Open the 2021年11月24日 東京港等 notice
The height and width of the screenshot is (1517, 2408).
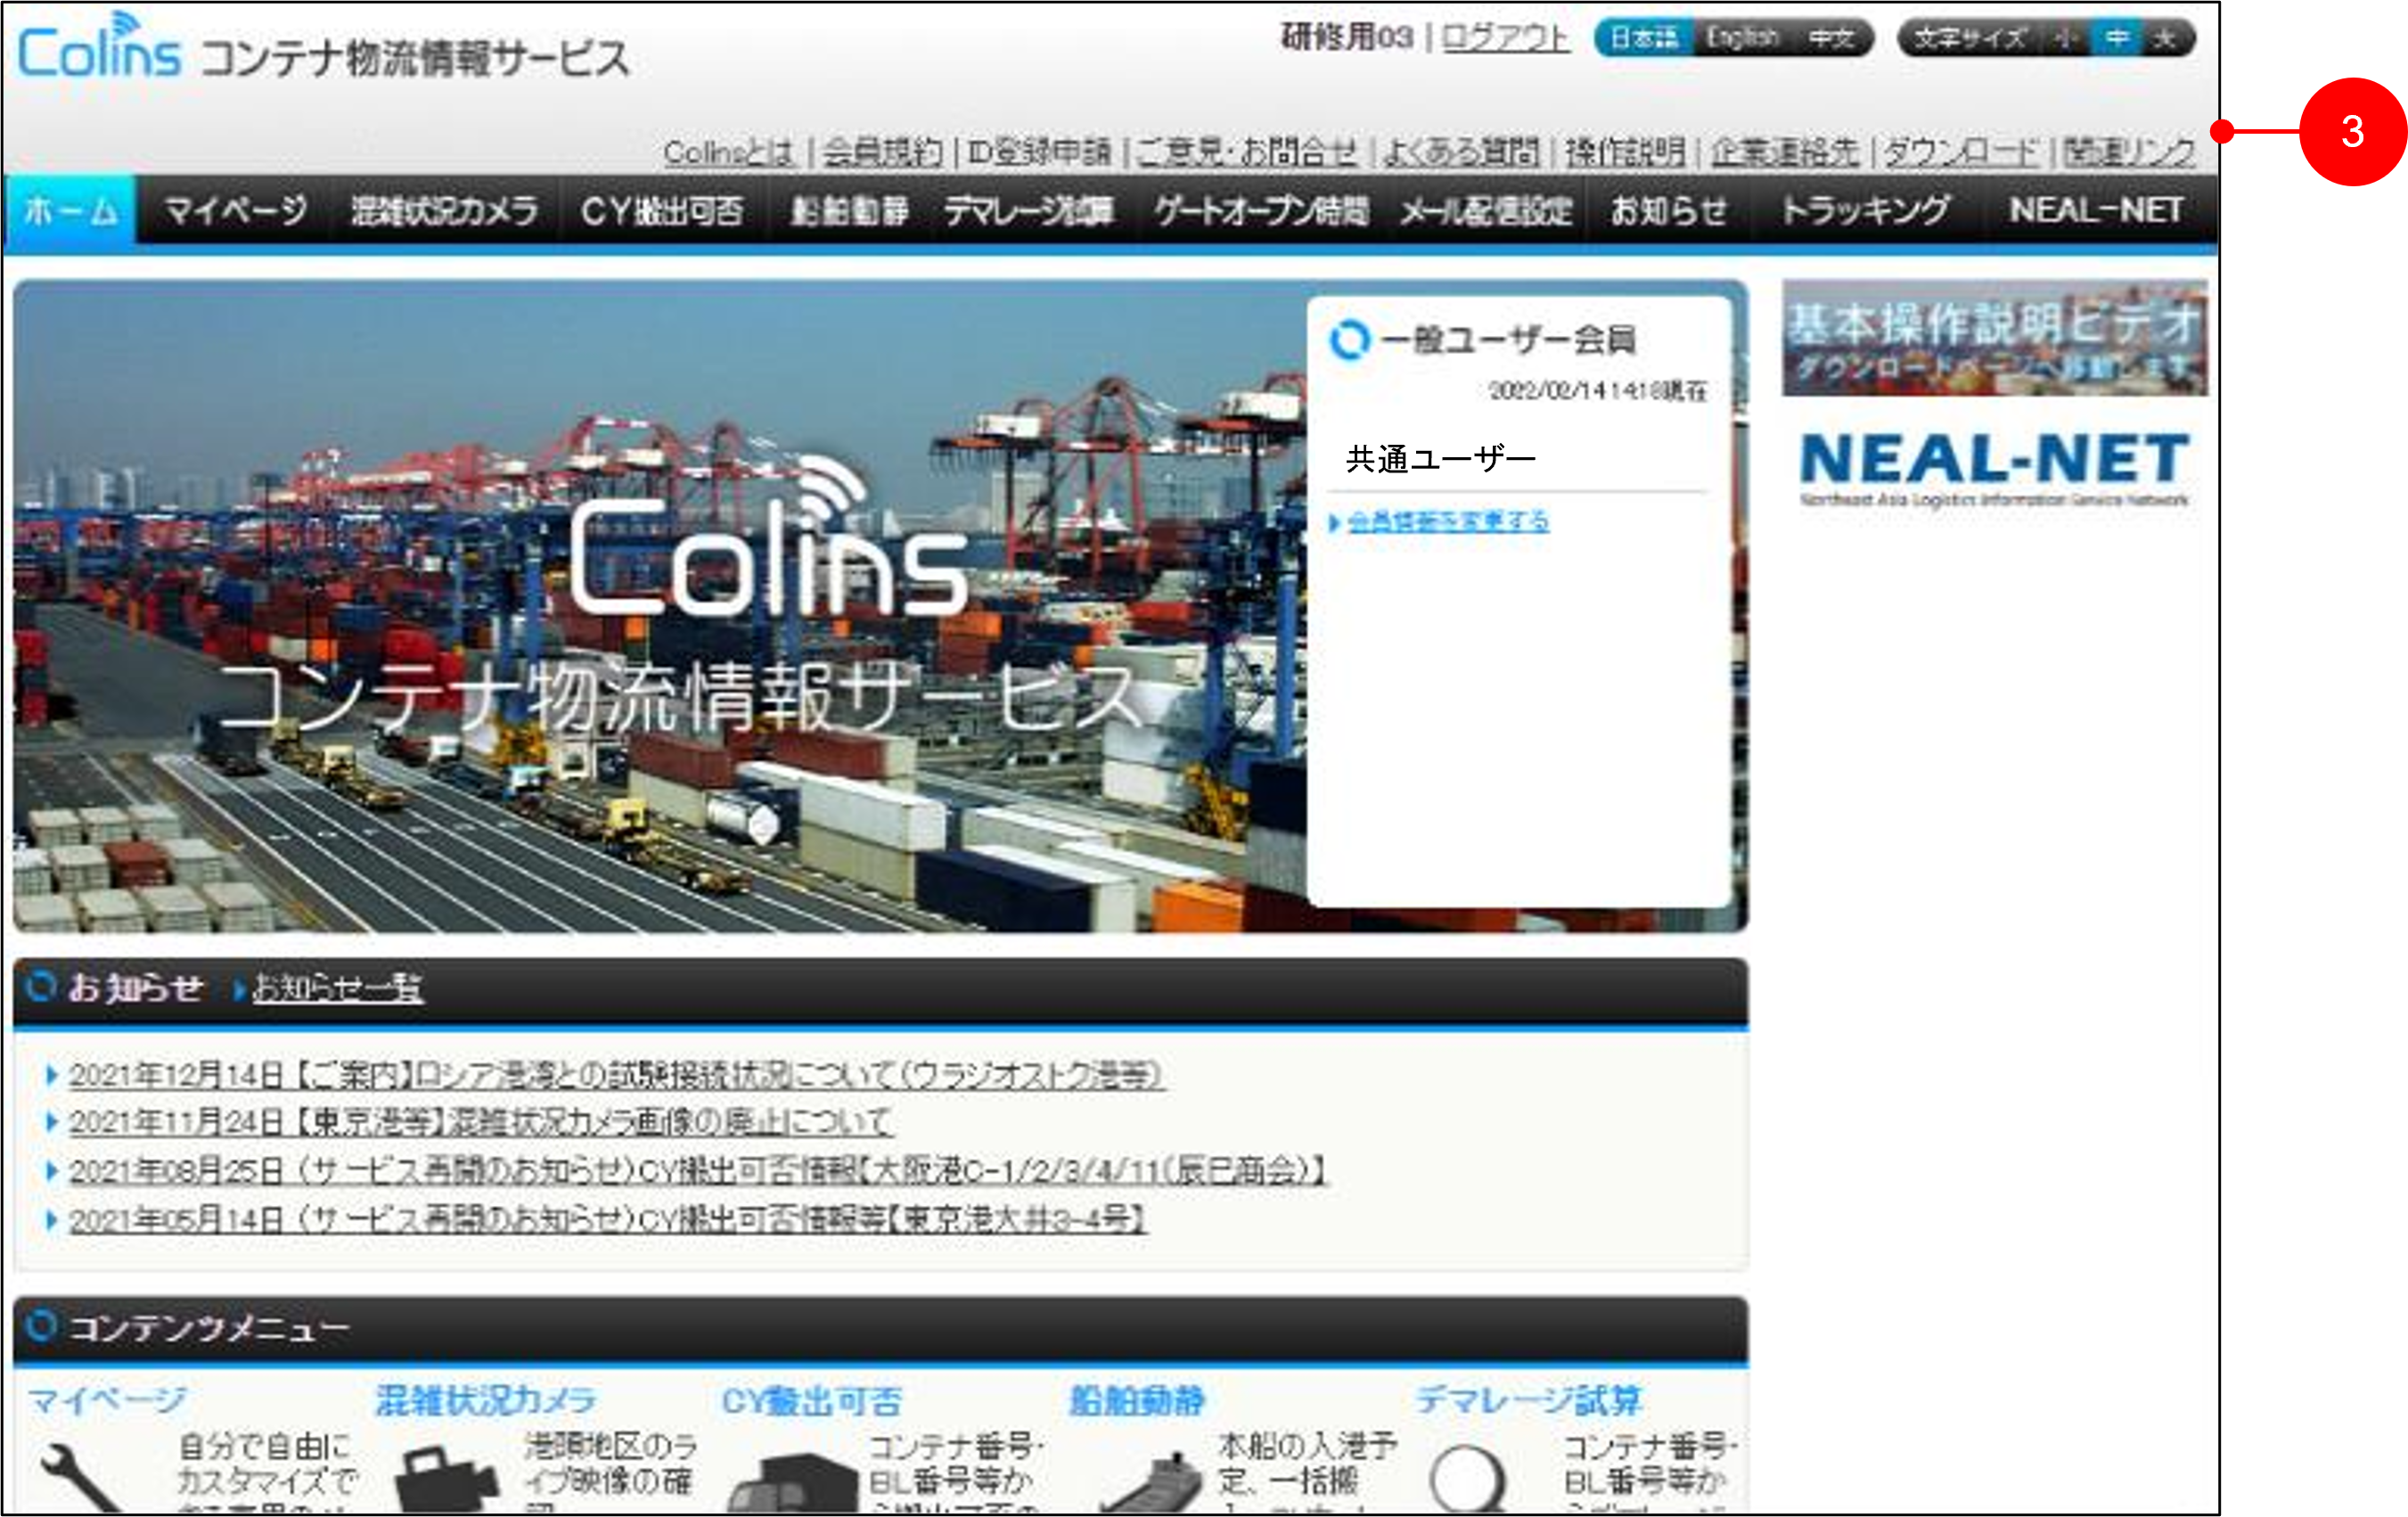coord(480,1122)
